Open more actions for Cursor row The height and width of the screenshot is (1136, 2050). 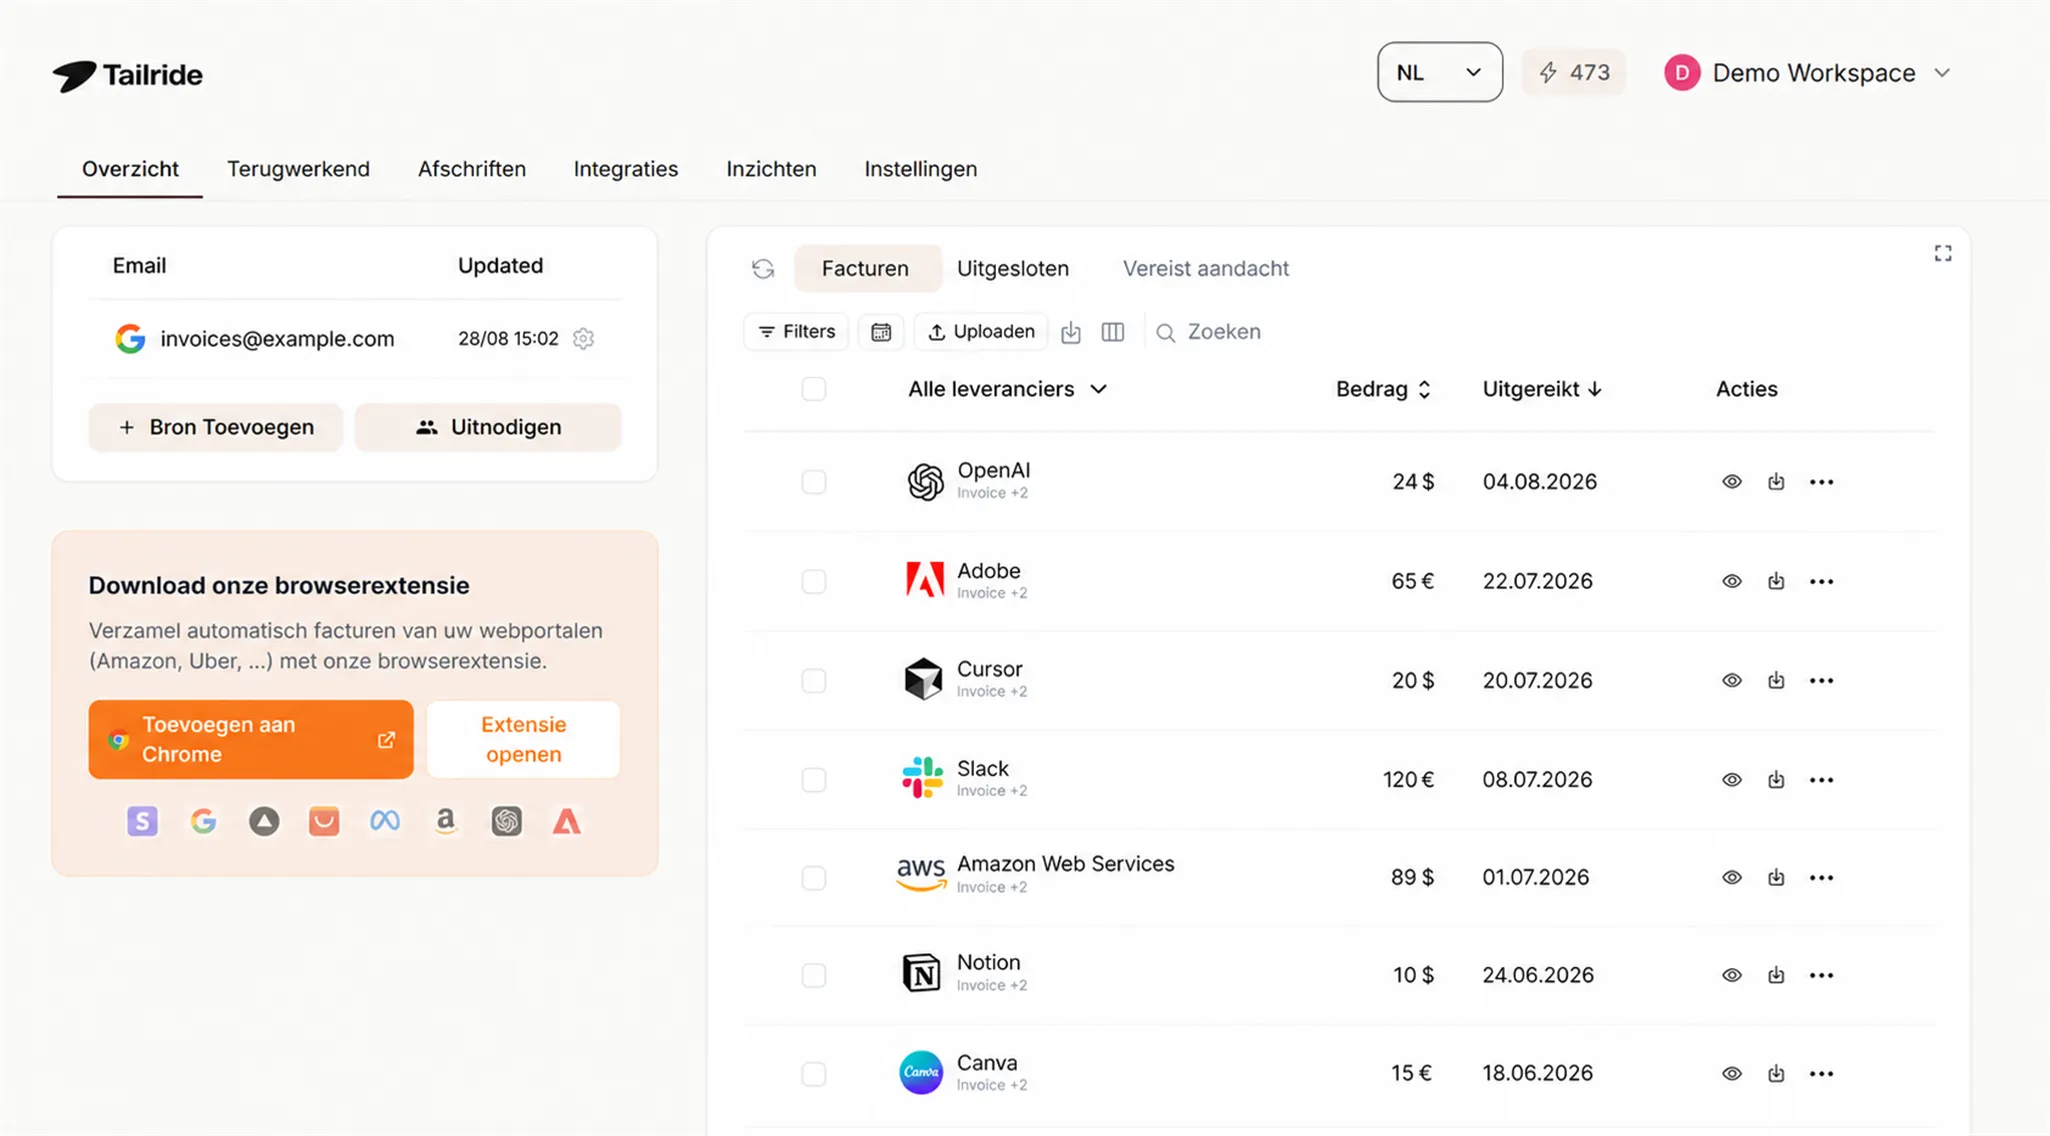coord(1822,680)
